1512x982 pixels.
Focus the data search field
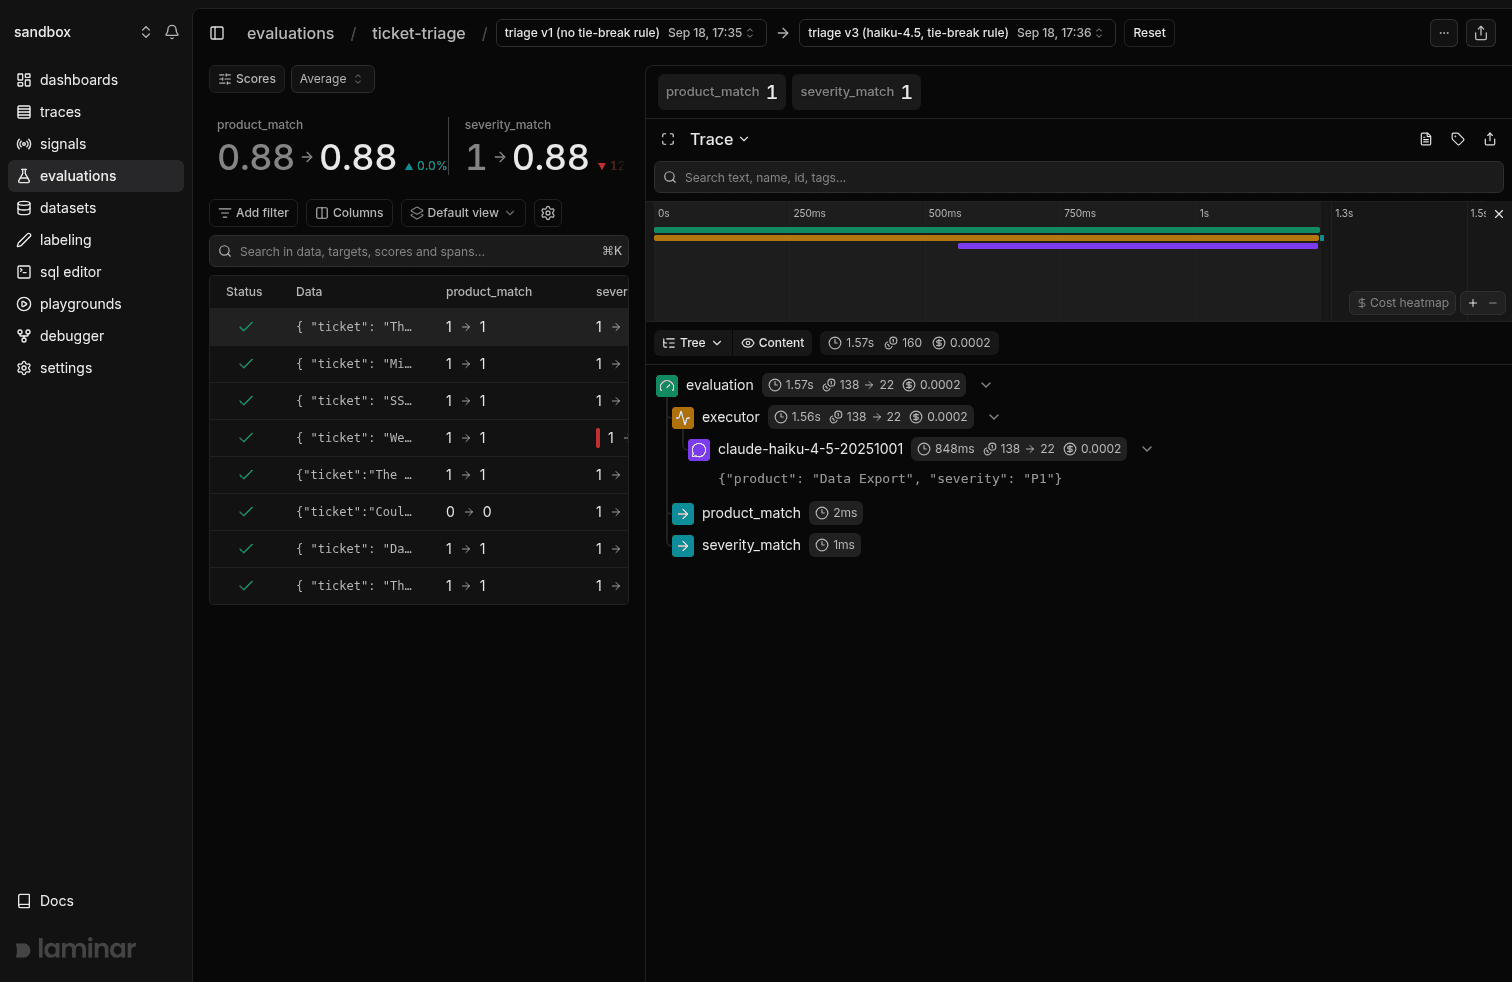click(419, 251)
